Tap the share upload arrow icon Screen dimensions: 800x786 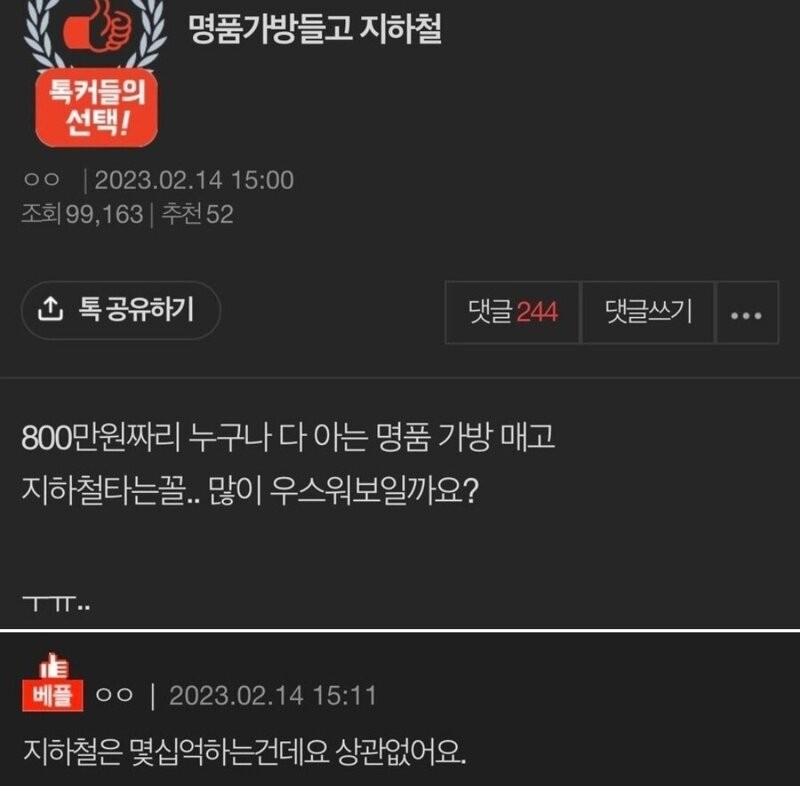[x=50, y=309]
